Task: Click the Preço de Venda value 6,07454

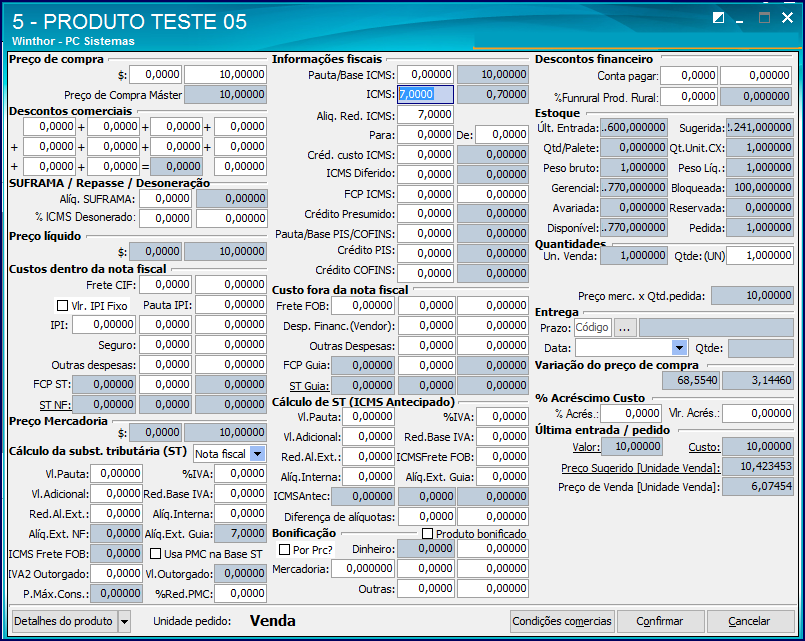Action: point(758,487)
